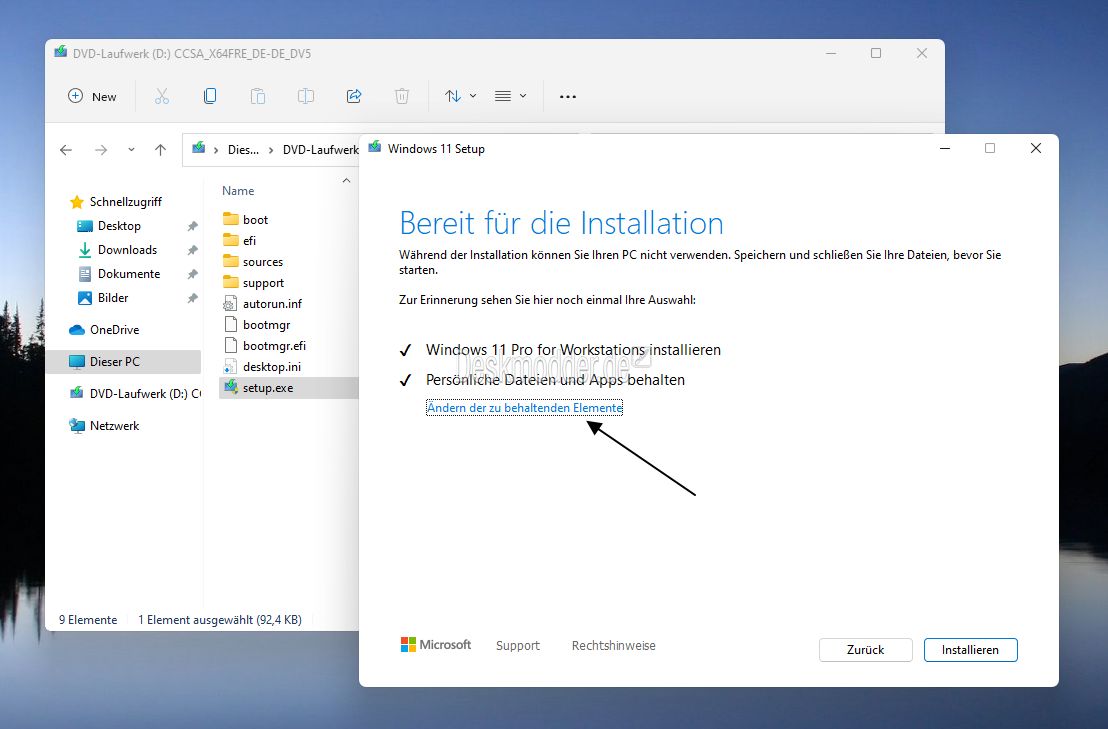The image size is (1108, 729).
Task: Click the Rename icon in Explorer toolbar
Action: click(306, 96)
